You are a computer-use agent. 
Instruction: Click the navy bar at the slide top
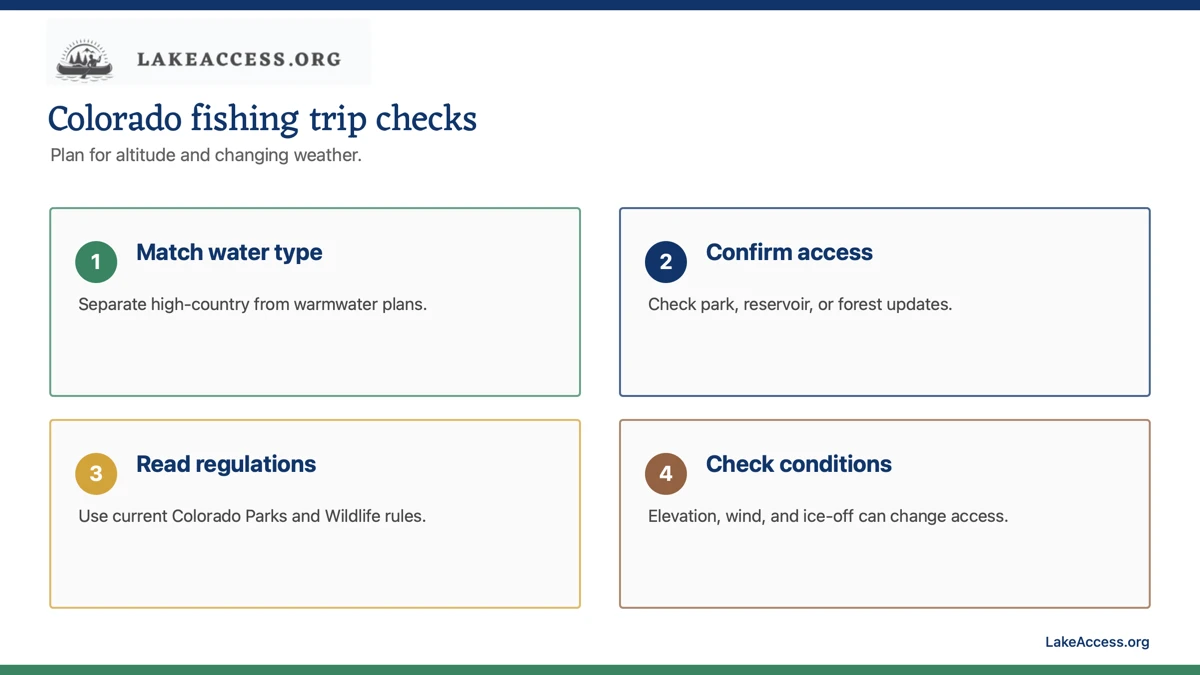(x=600, y=5)
